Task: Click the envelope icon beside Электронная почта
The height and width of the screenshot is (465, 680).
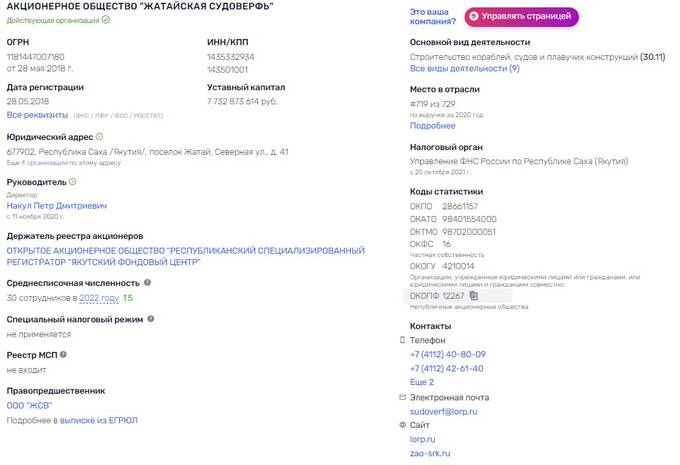Action: (402, 397)
